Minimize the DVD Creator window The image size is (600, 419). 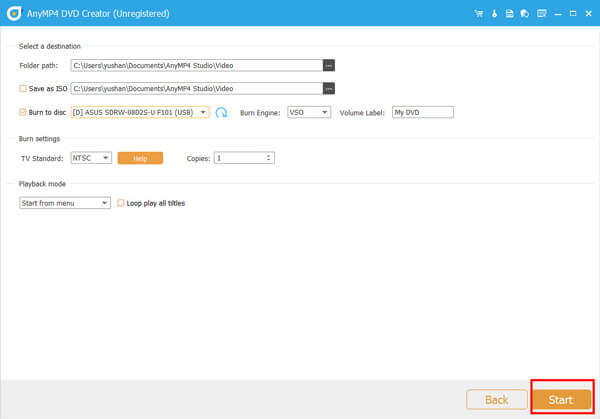pyautogui.click(x=558, y=14)
